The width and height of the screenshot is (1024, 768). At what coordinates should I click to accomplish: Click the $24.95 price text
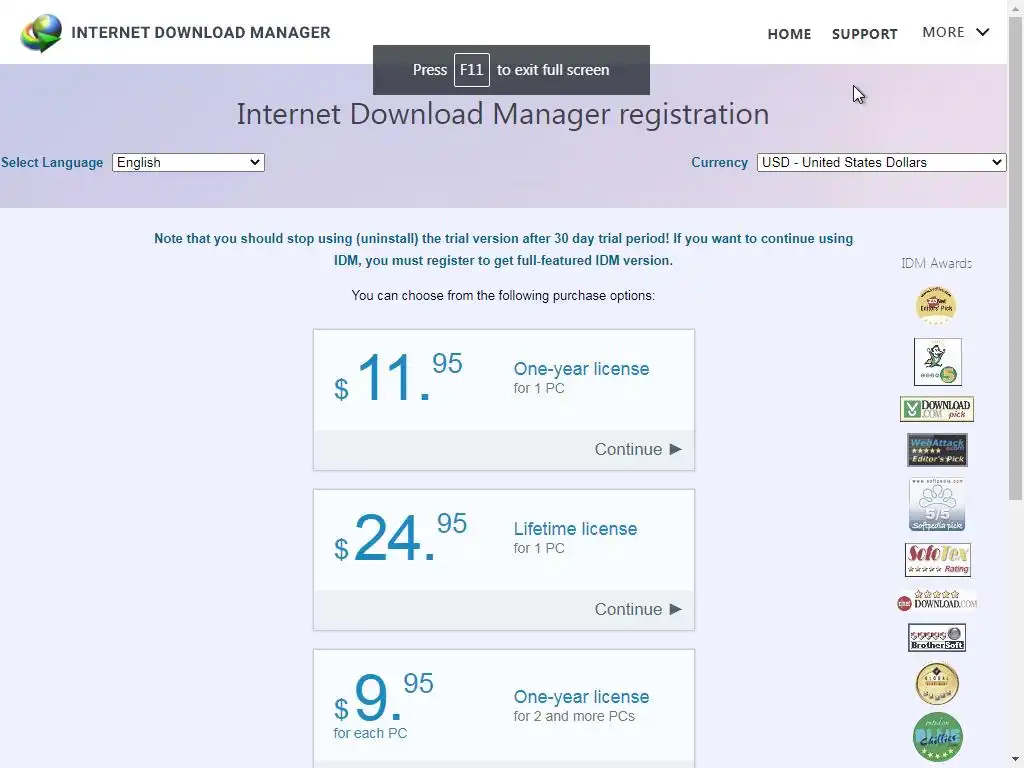point(400,537)
